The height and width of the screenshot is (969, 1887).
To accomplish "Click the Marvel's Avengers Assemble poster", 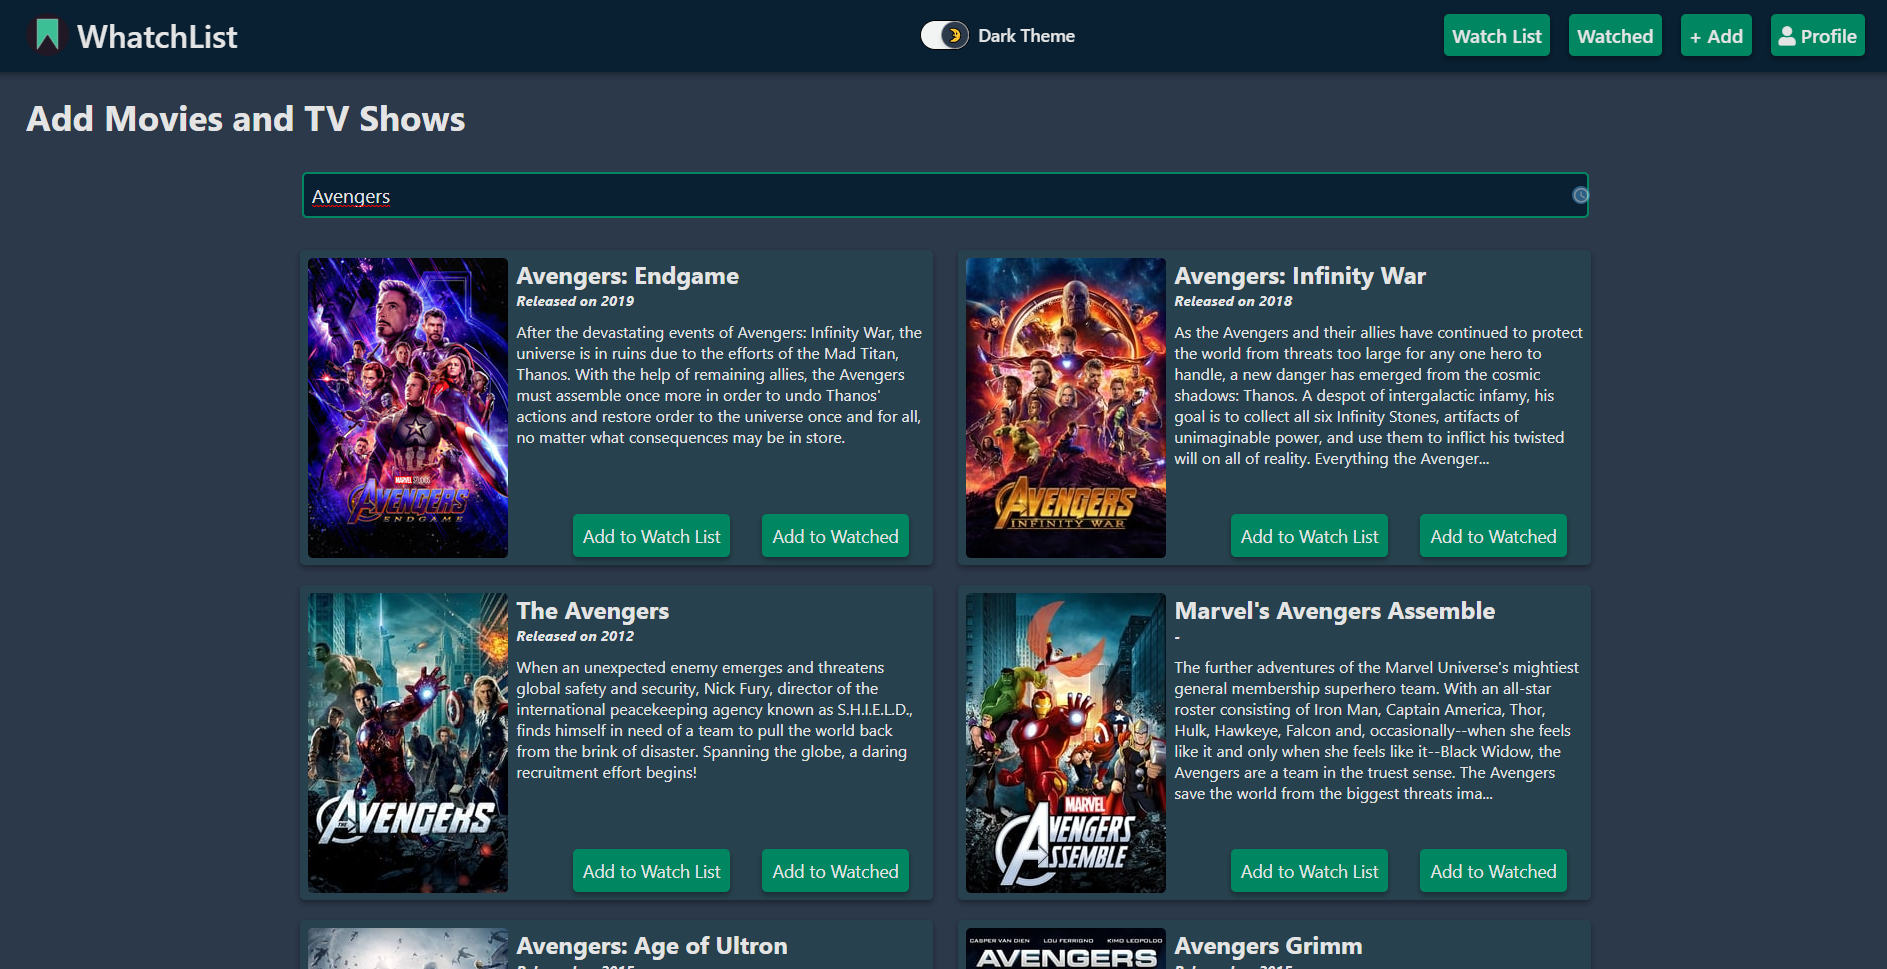I will (1066, 743).
